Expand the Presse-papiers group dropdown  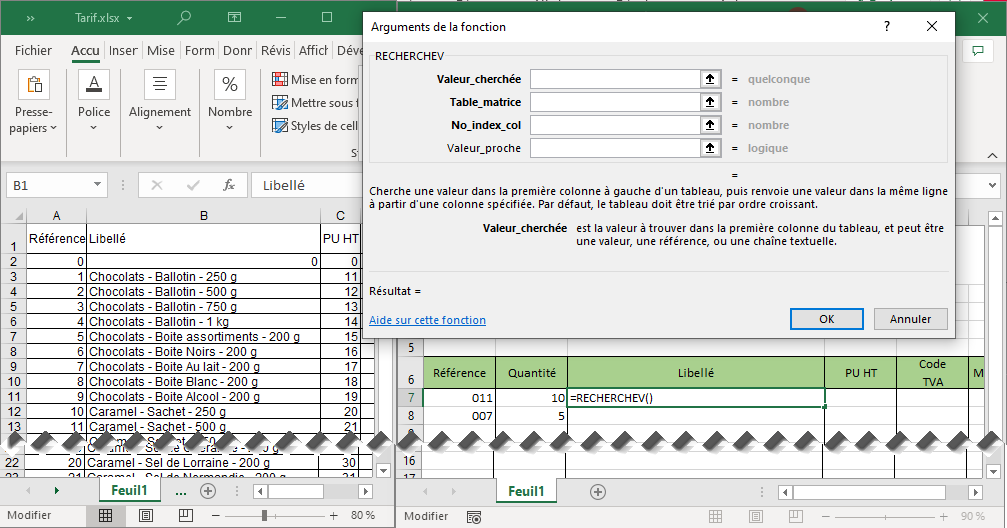tap(52, 128)
